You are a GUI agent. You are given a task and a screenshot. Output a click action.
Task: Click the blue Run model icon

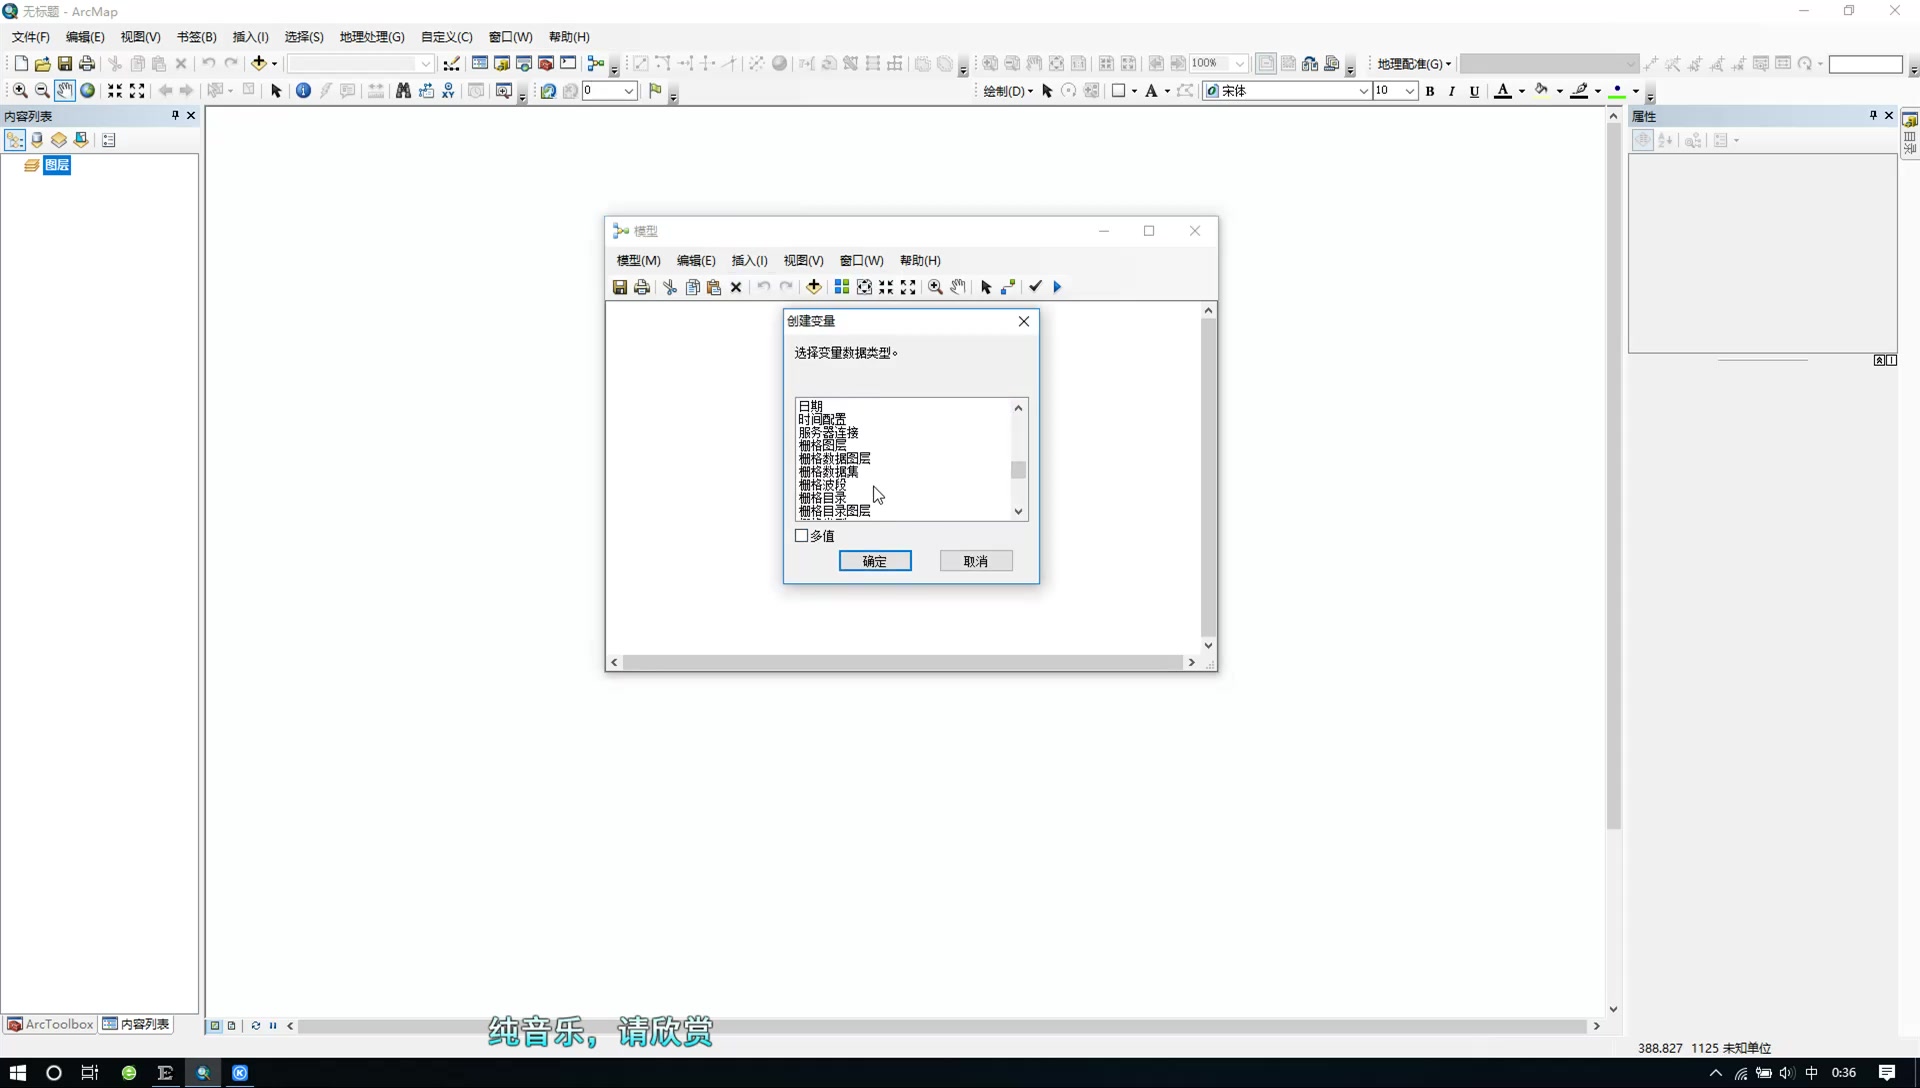click(x=1057, y=287)
